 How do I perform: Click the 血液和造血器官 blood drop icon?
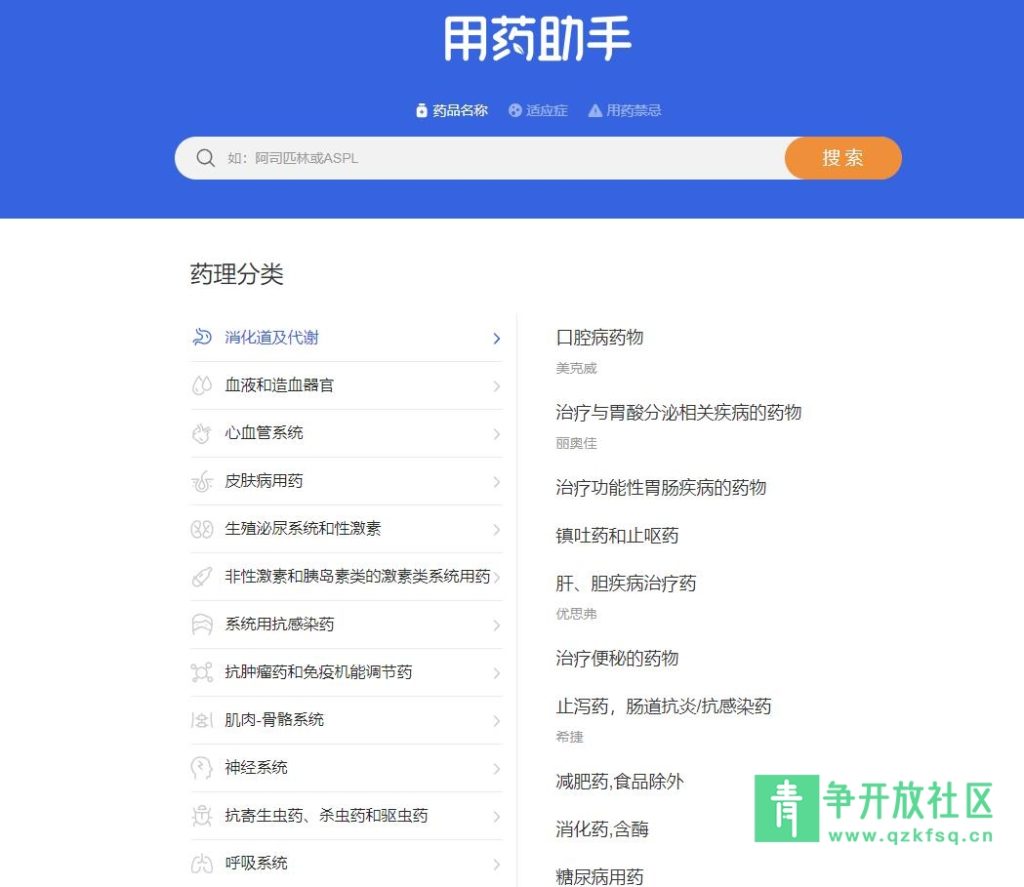[202, 385]
